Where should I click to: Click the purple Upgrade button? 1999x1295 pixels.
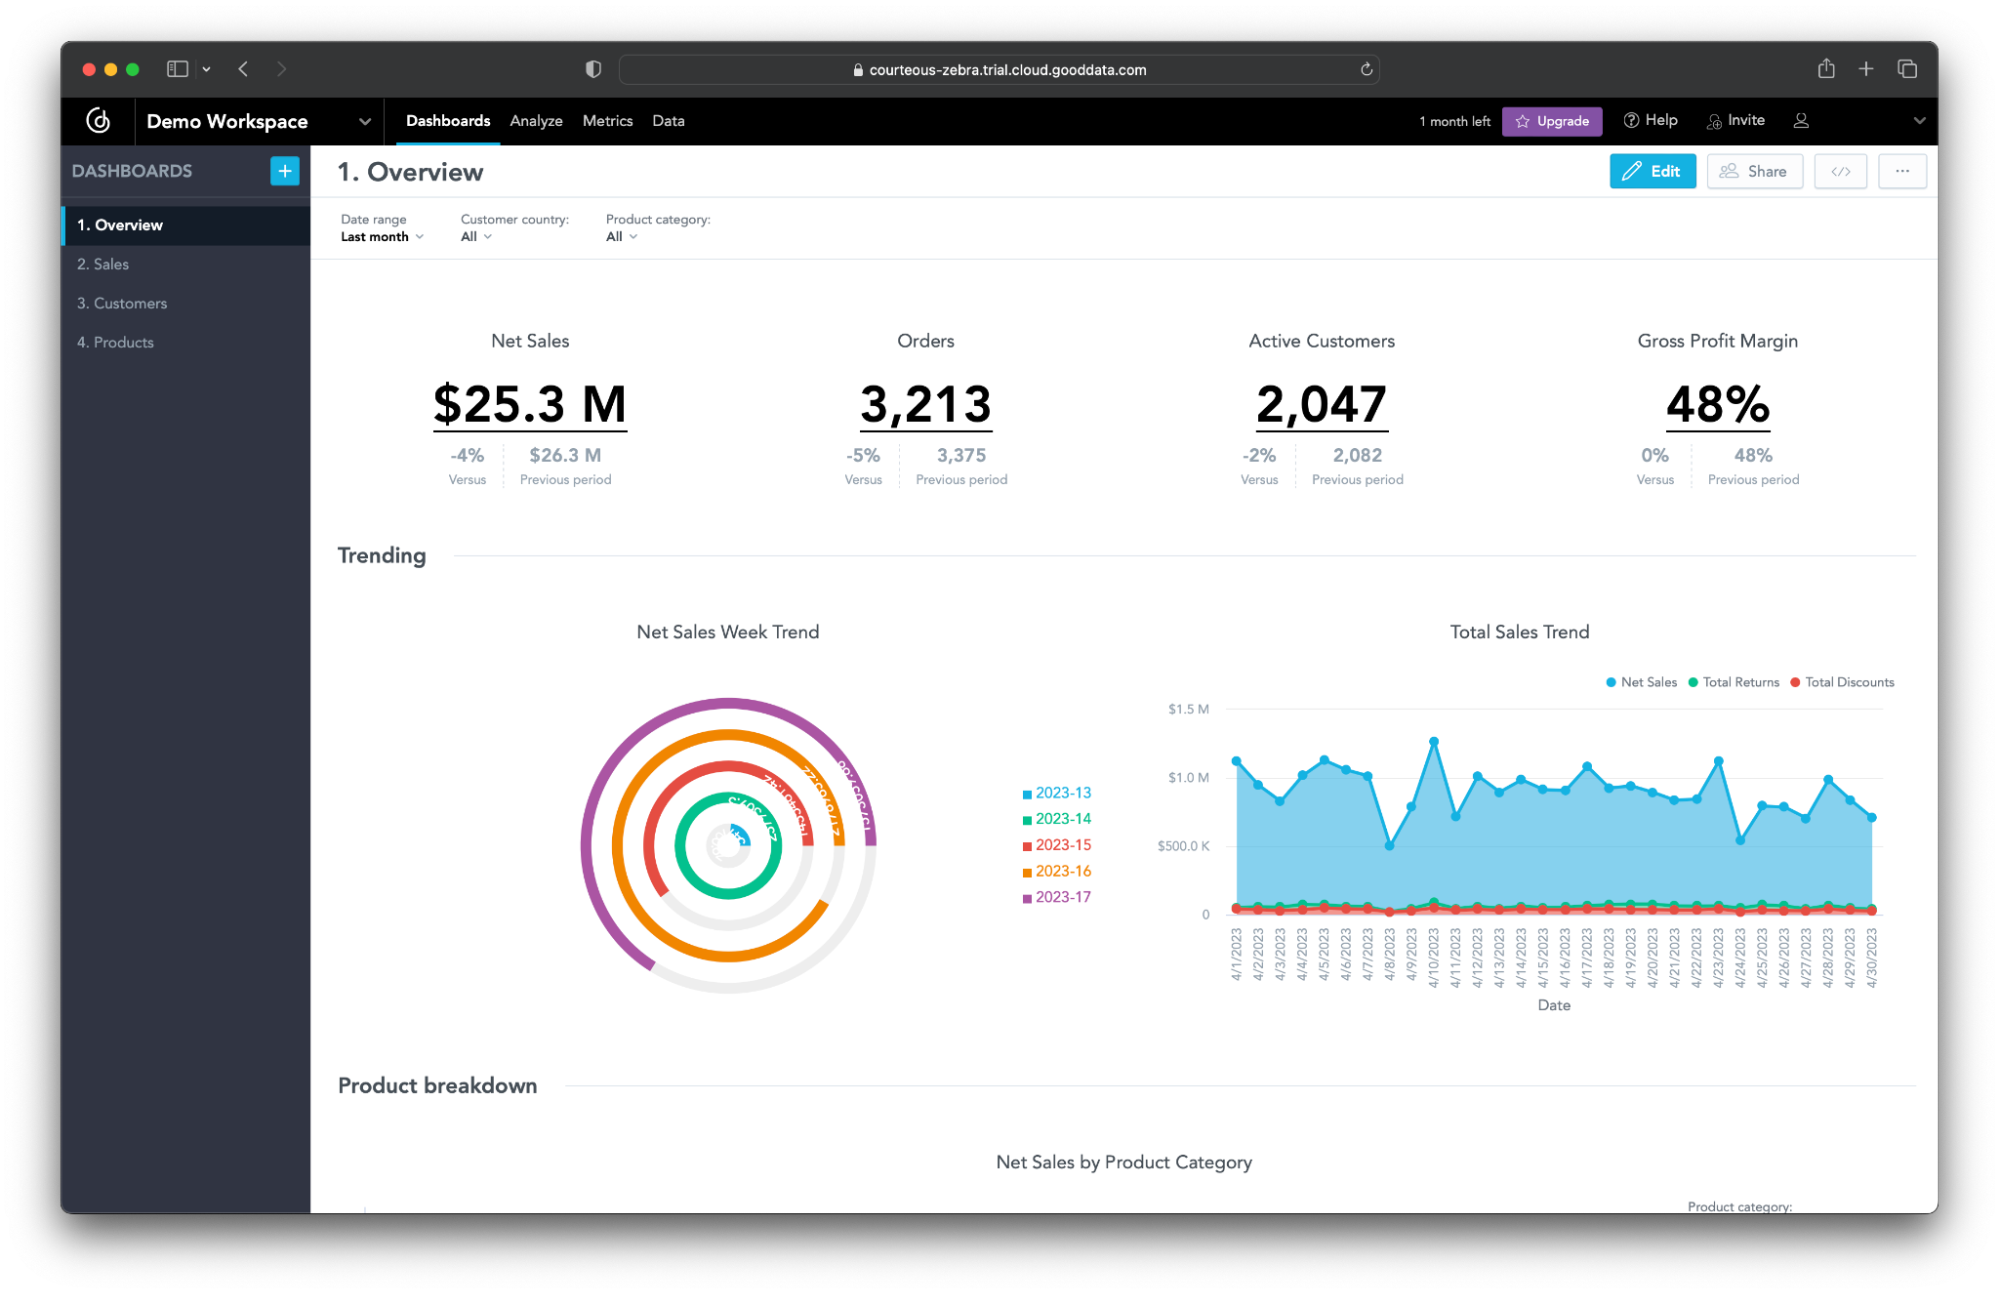click(1552, 120)
